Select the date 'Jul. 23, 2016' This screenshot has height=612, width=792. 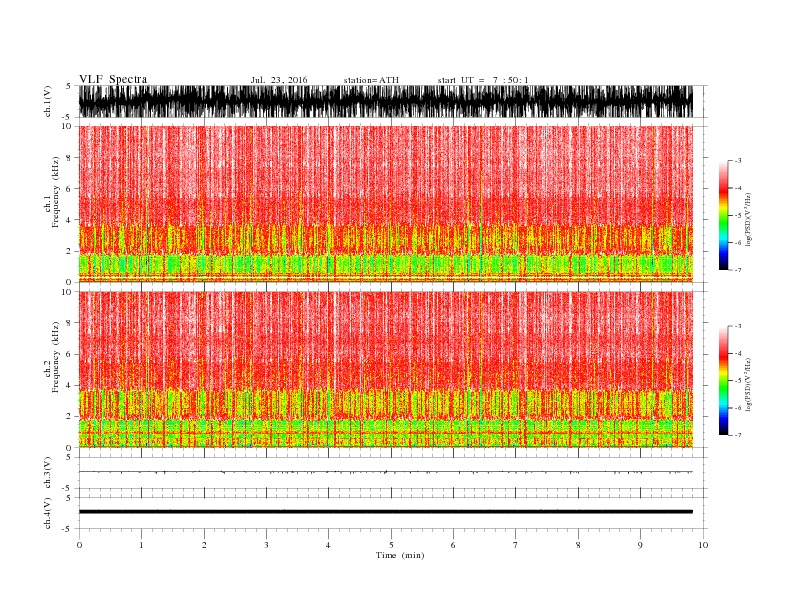tap(279, 80)
